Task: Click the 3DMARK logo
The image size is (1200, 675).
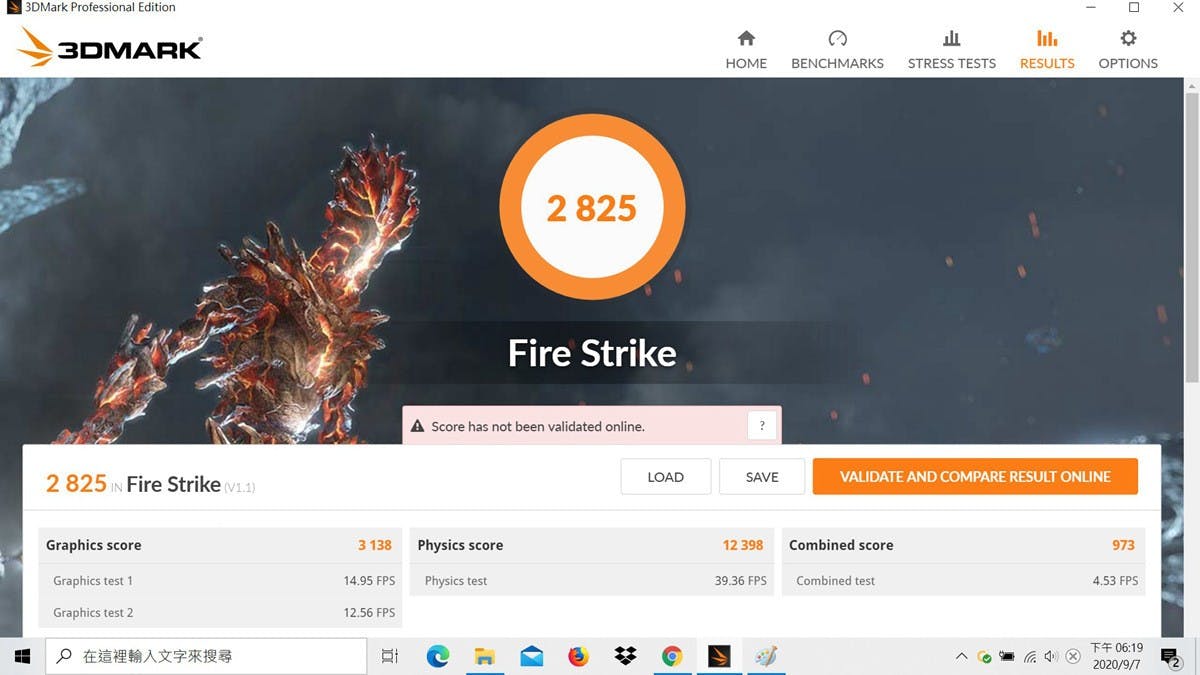Action: (110, 47)
